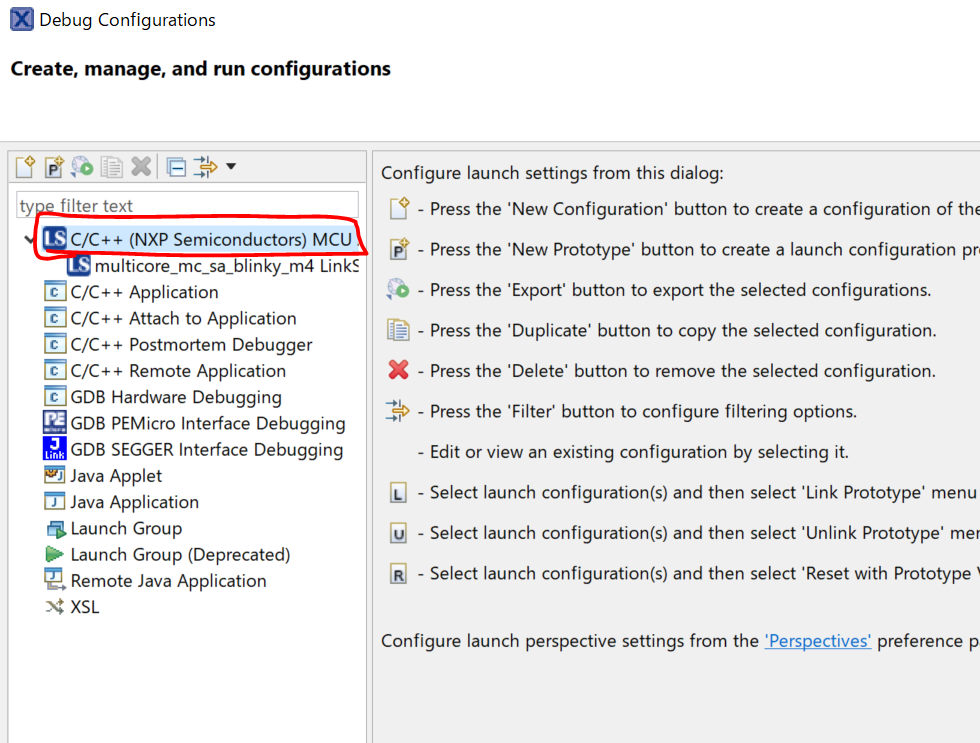Click icon beside GDB Hardware Debugging
980x743 pixels.
(x=54, y=397)
